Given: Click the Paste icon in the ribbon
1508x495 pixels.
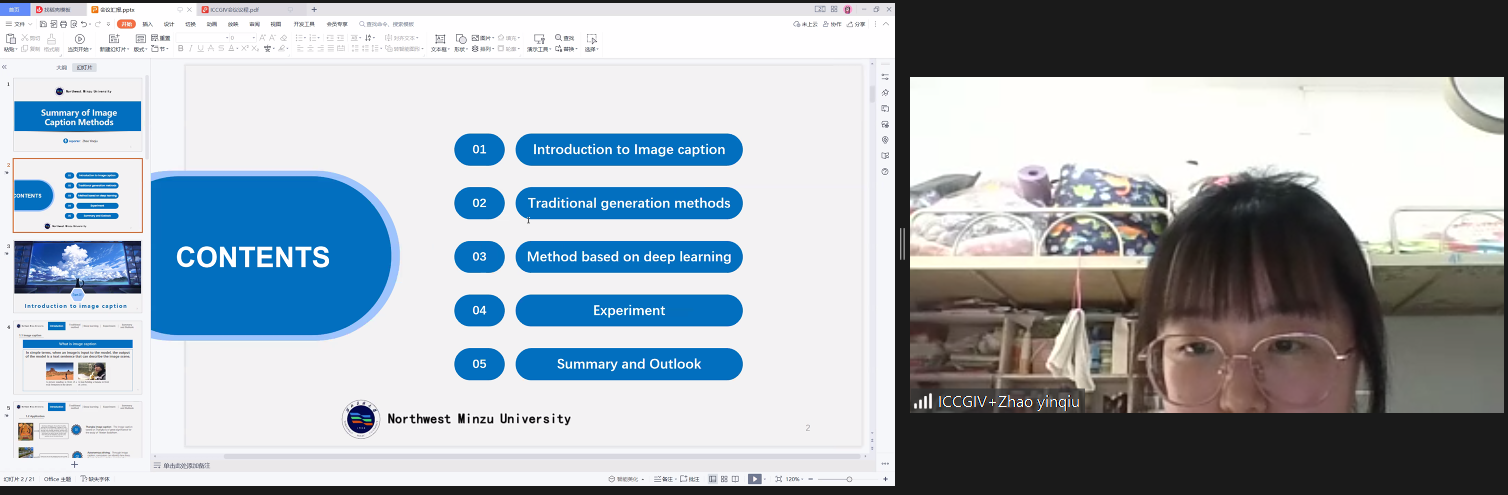Looking at the screenshot, I should point(11,38).
